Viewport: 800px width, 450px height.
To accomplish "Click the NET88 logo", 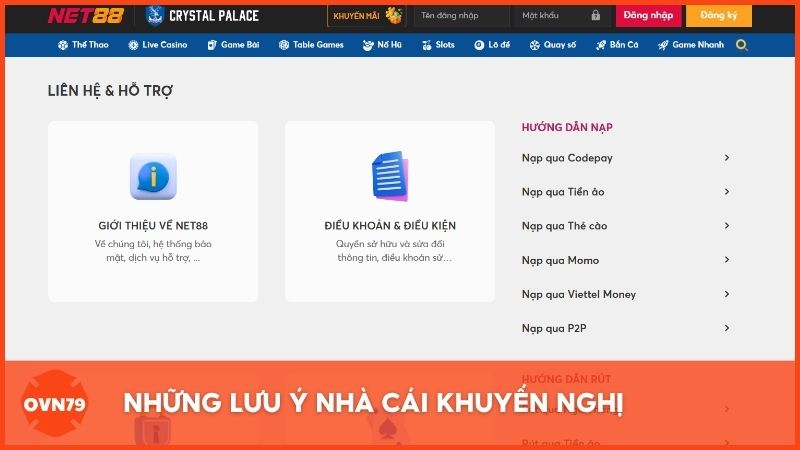I will (x=86, y=16).
